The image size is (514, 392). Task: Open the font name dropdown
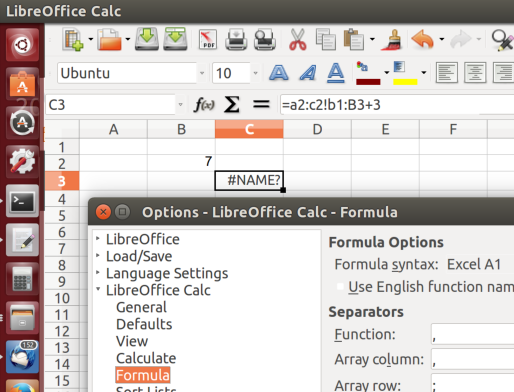202,73
